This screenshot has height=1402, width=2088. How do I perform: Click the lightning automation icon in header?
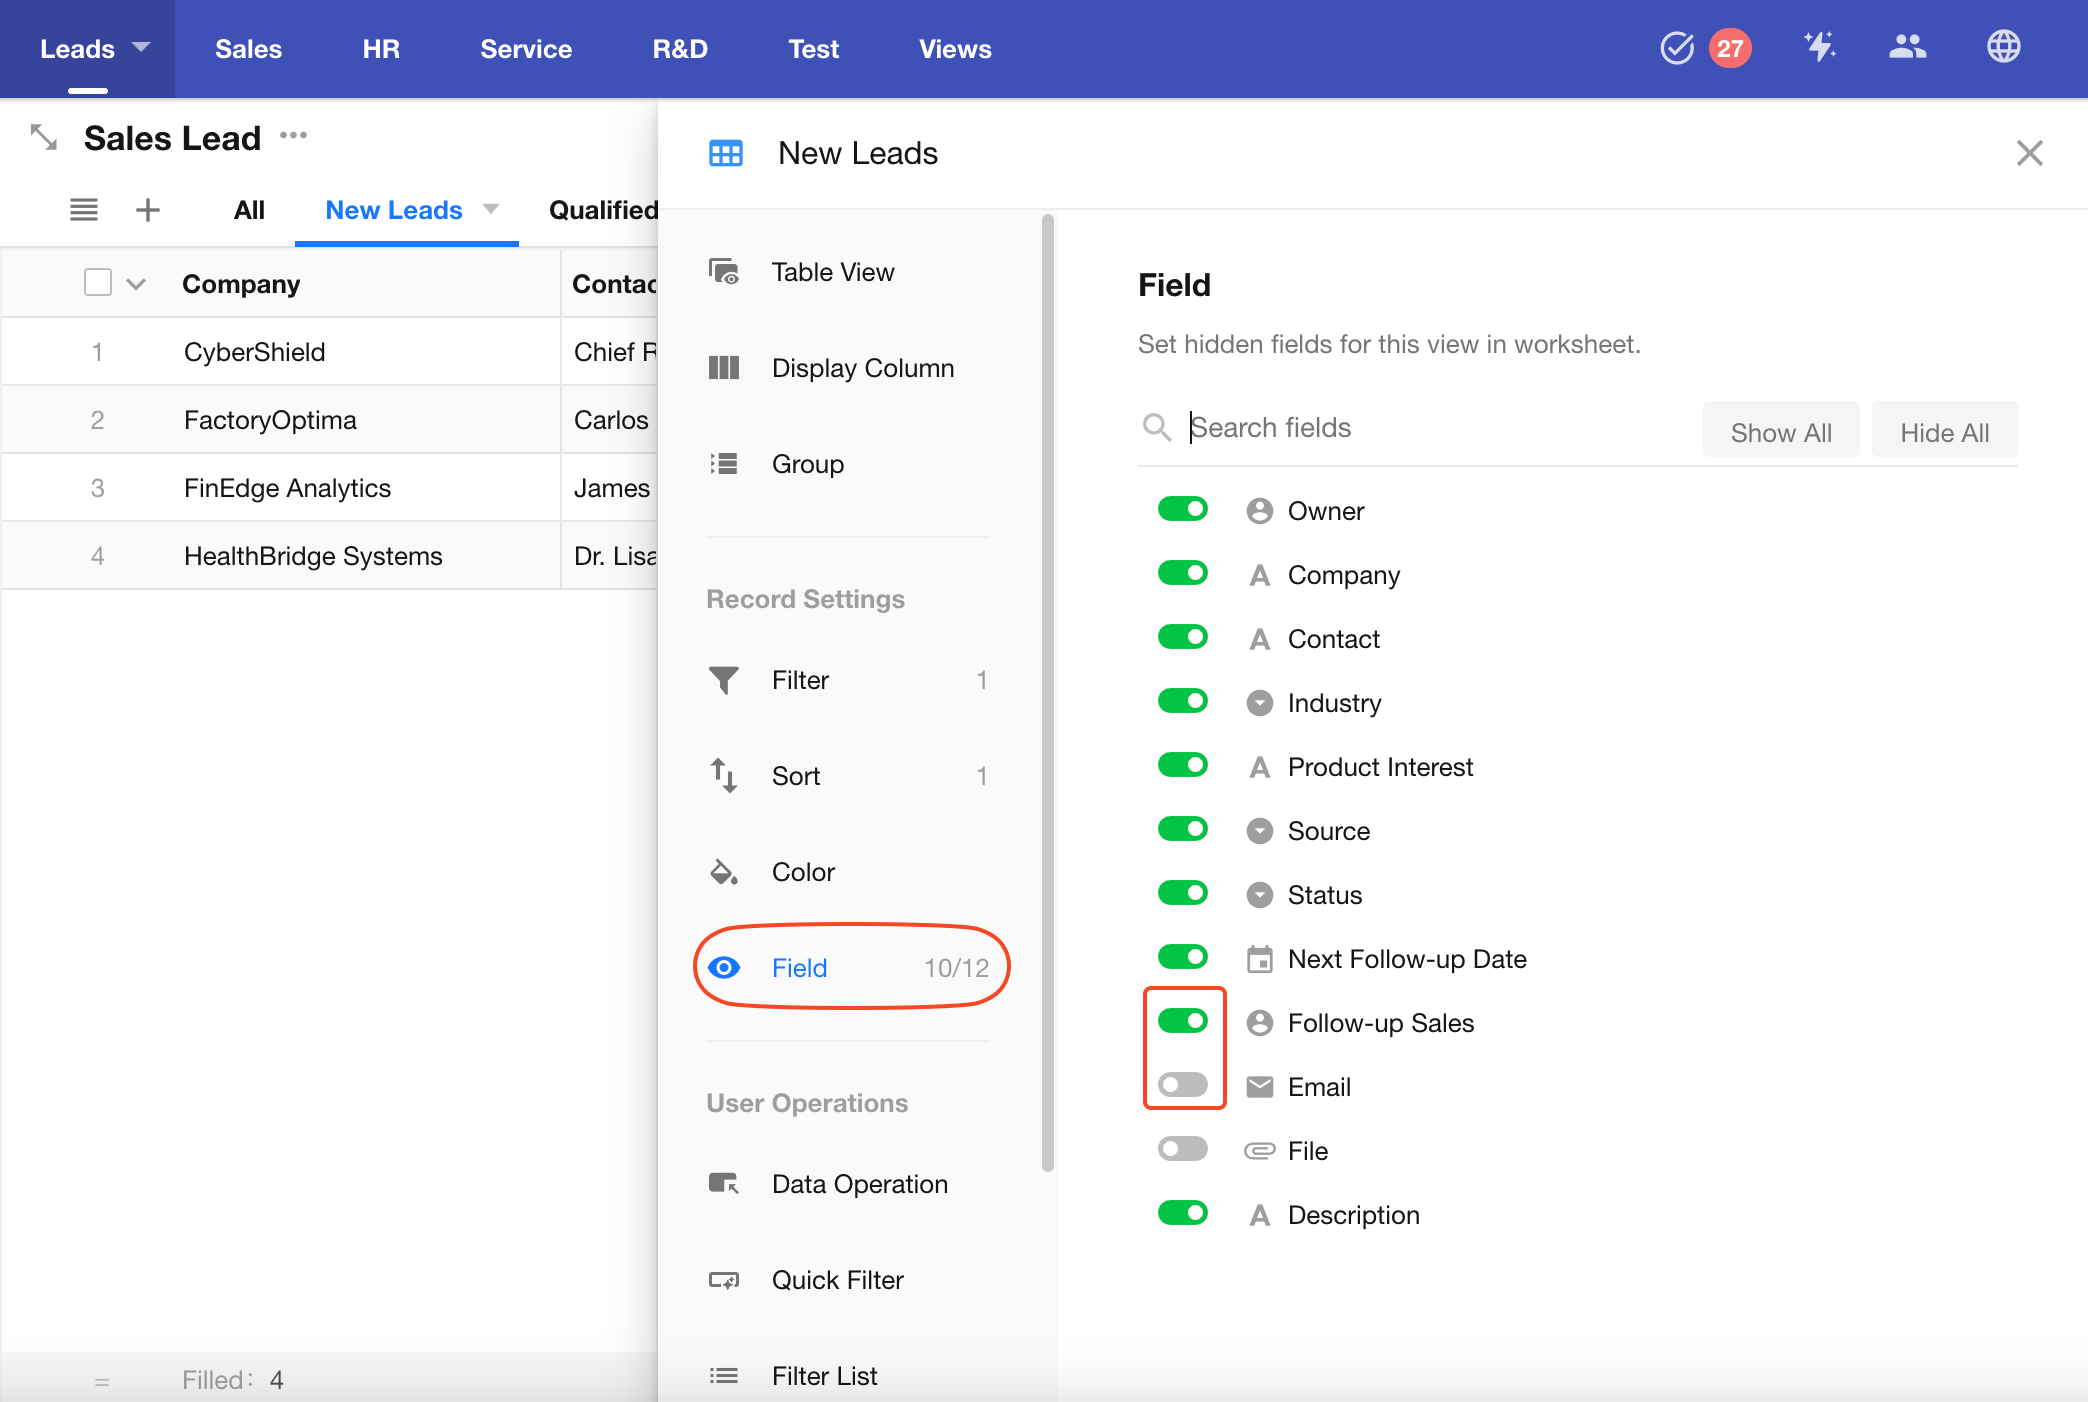tap(1819, 47)
